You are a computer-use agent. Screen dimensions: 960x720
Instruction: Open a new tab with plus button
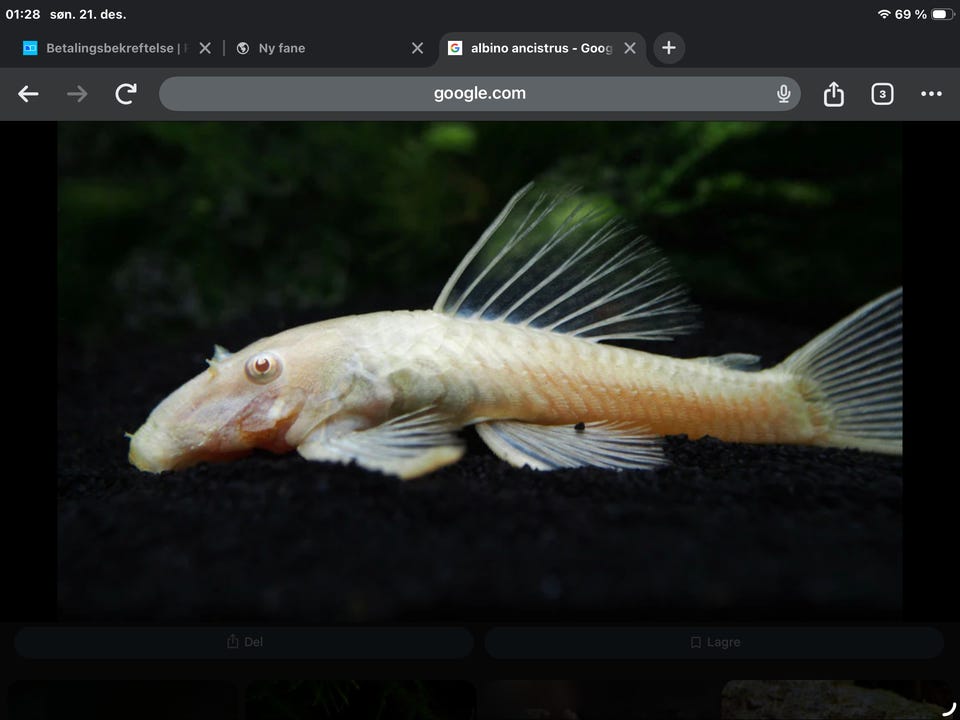click(x=669, y=48)
